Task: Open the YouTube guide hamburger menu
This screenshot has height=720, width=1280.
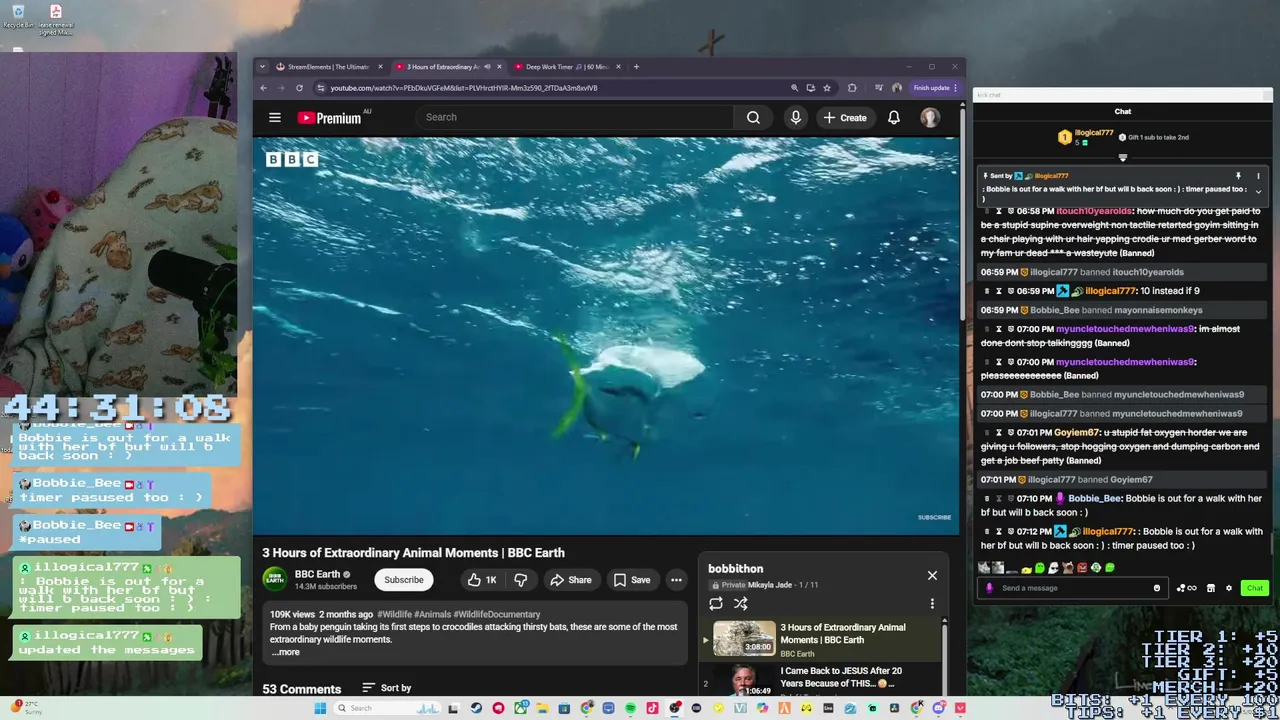Action: pos(274,117)
